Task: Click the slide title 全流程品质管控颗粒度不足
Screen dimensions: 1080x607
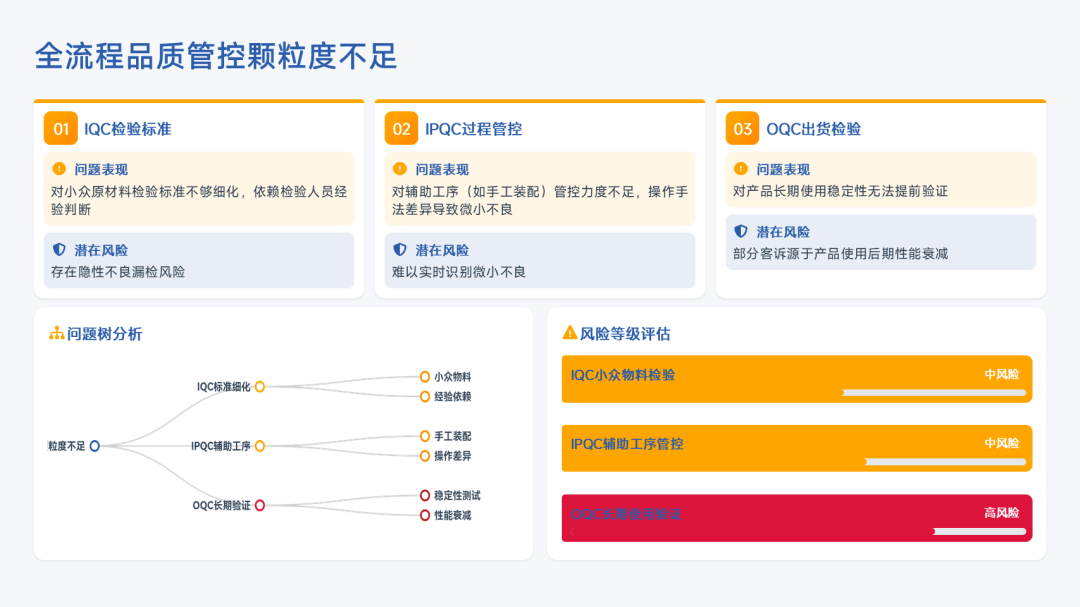Action: tap(216, 56)
